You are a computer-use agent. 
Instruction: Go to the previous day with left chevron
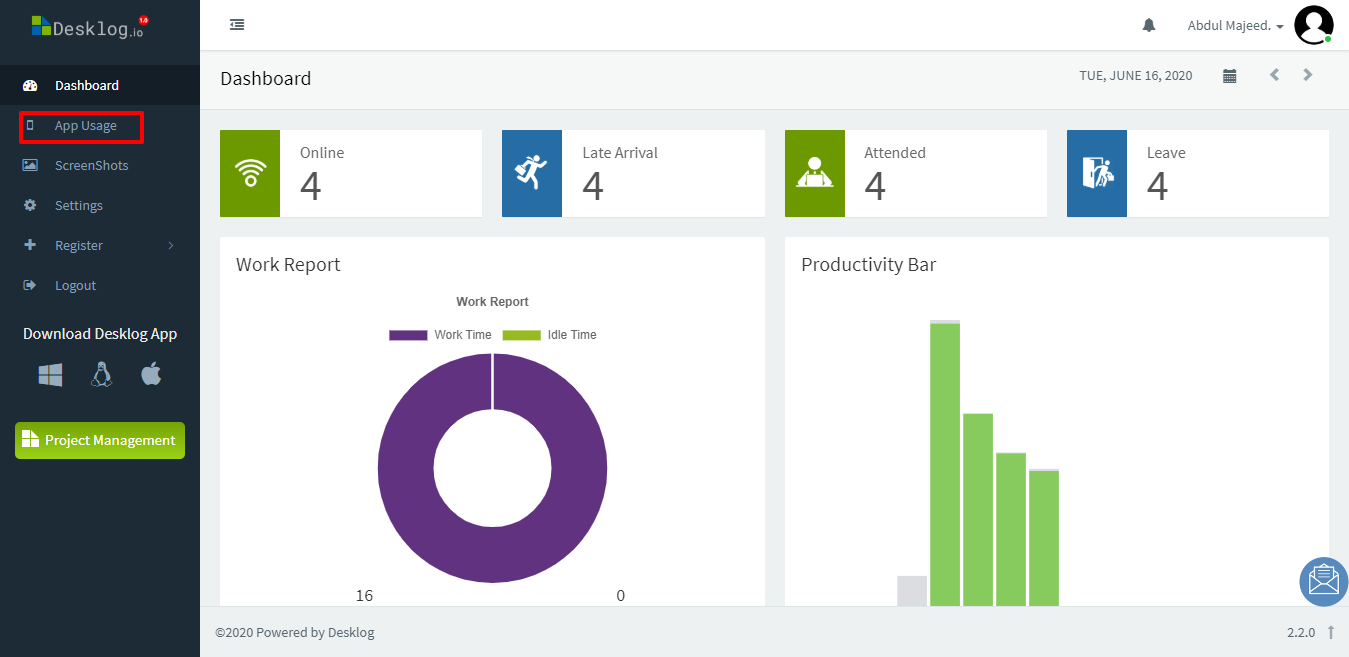click(1274, 74)
